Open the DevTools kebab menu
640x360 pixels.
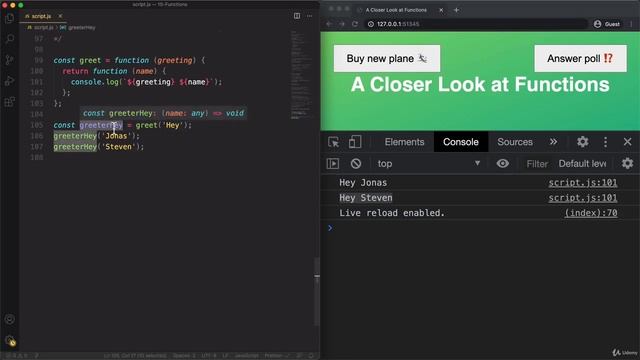(605, 142)
